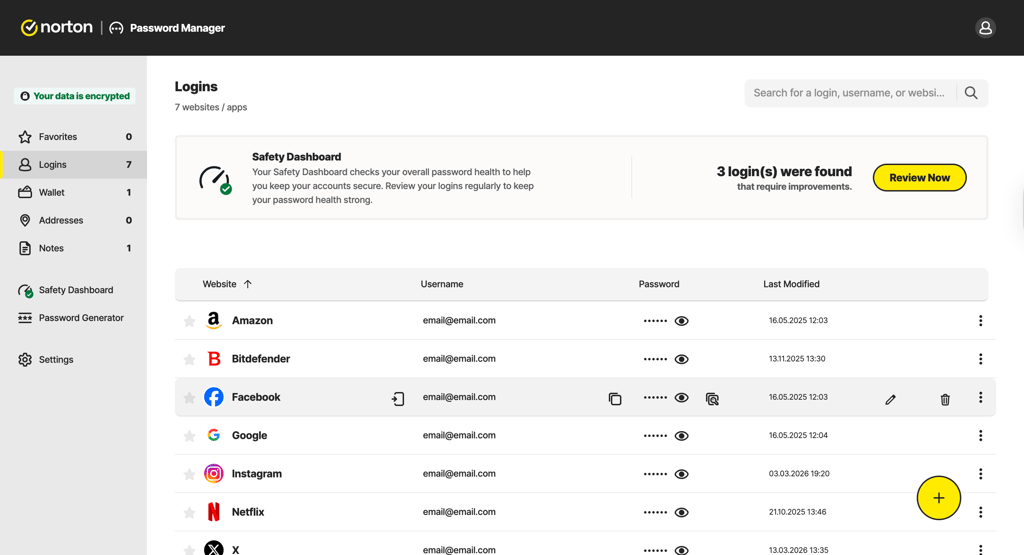Click the Bitdefender logo icon
The image size is (1024, 555).
[x=214, y=358]
